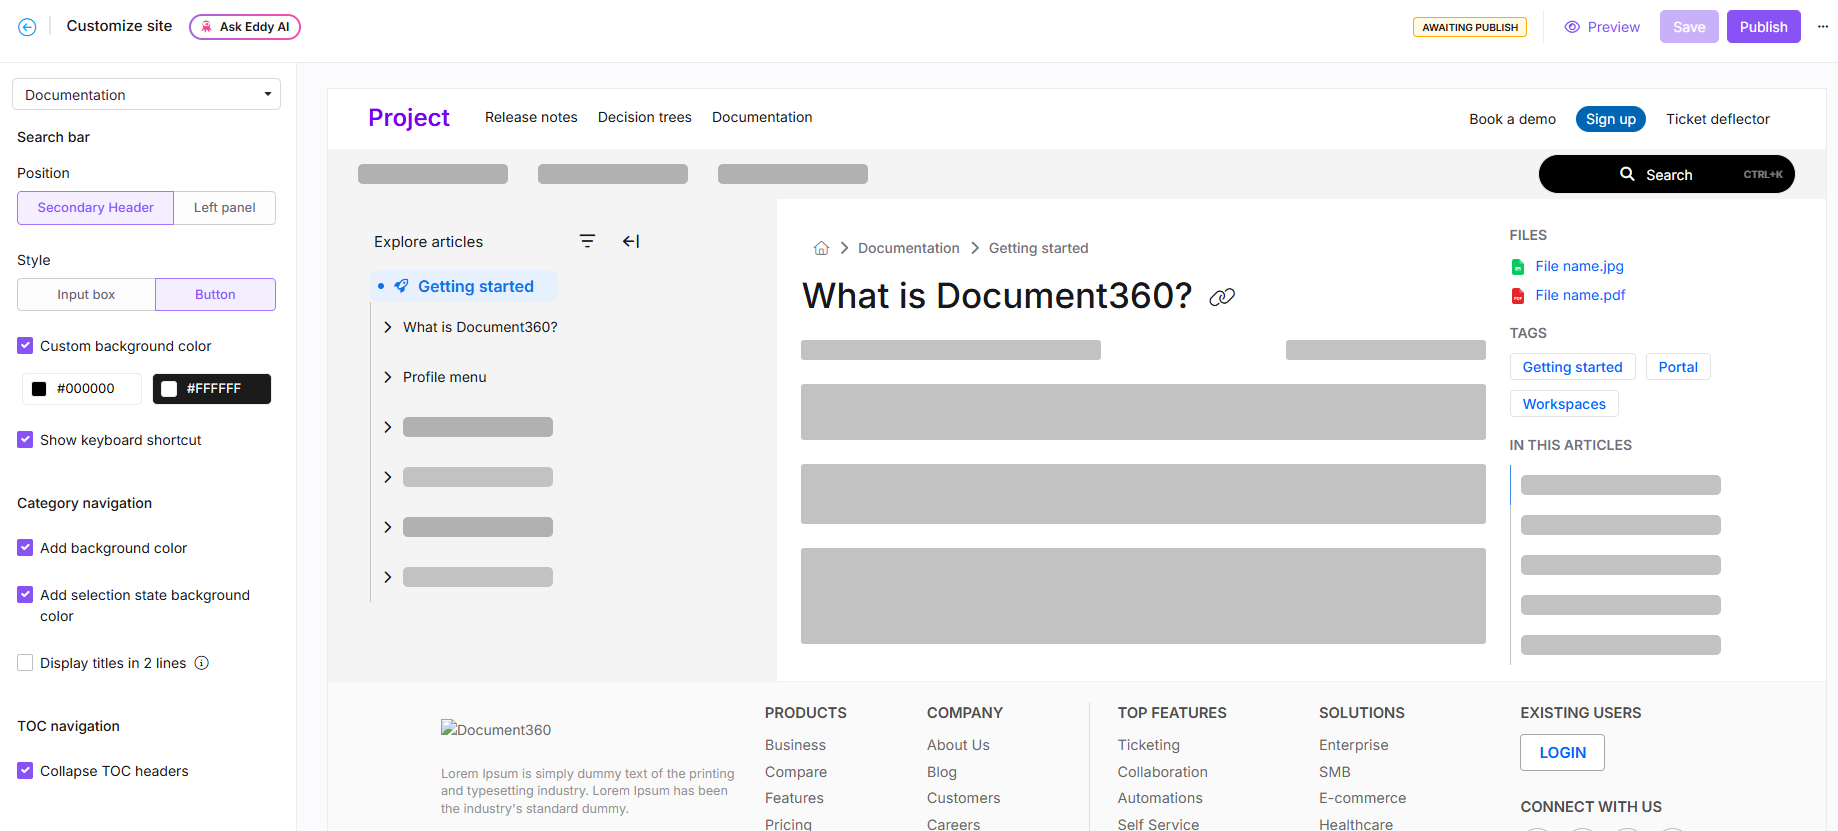This screenshot has width=1838, height=831.
Task: Open the Documentation dropdown selector
Action: pyautogui.click(x=146, y=94)
